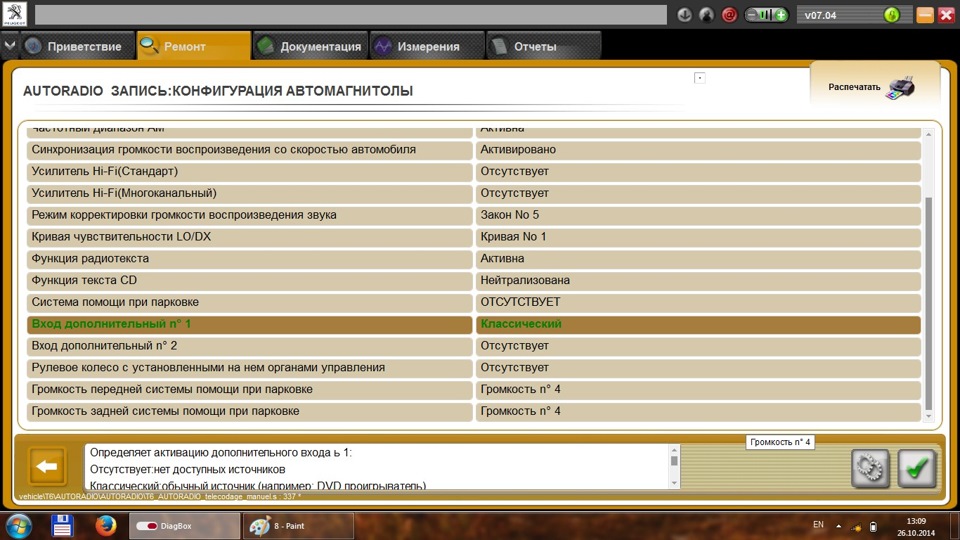This screenshot has width=960, height=540.
Task: Expand the chevron left of Приветствие tab
Action: click(9, 45)
